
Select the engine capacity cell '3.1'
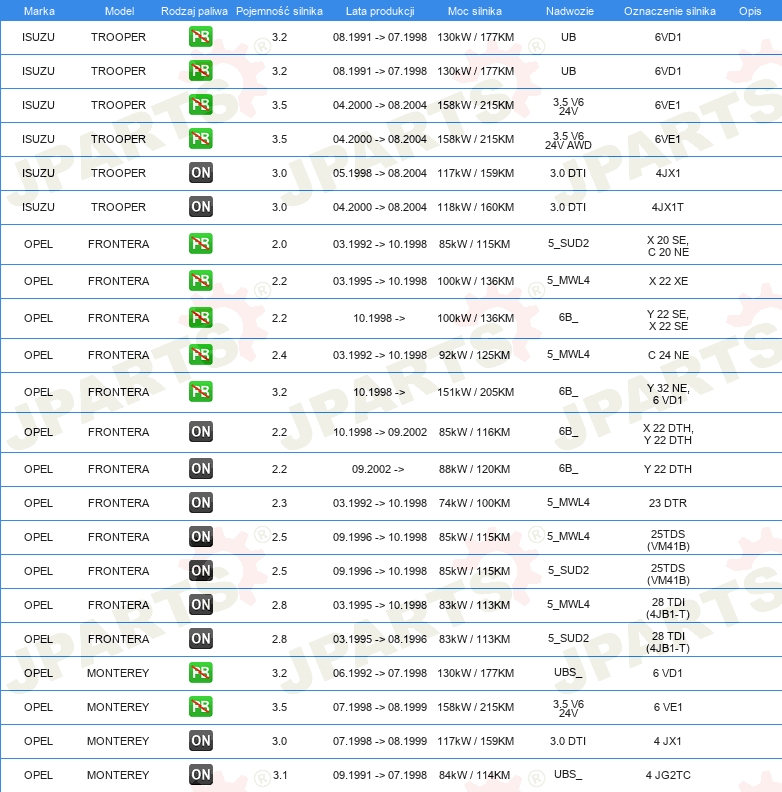pyautogui.click(x=280, y=775)
